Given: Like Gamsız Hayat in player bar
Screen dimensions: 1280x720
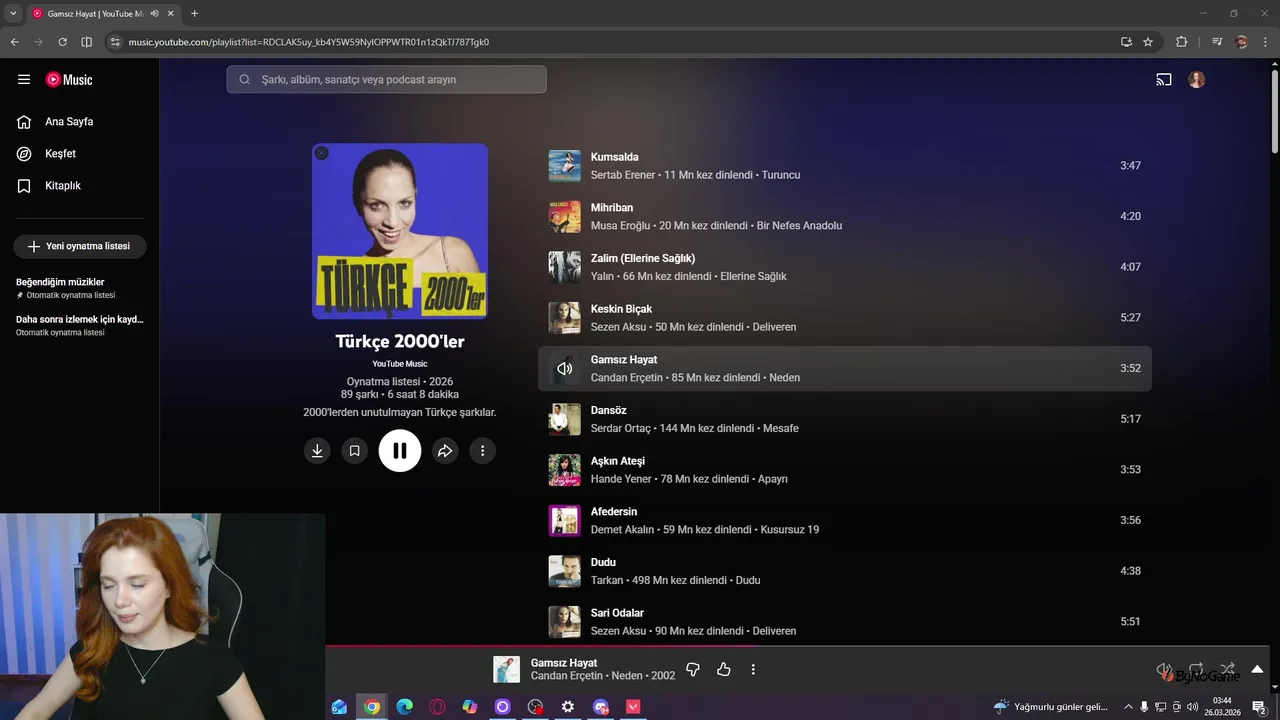Looking at the screenshot, I should [724, 669].
